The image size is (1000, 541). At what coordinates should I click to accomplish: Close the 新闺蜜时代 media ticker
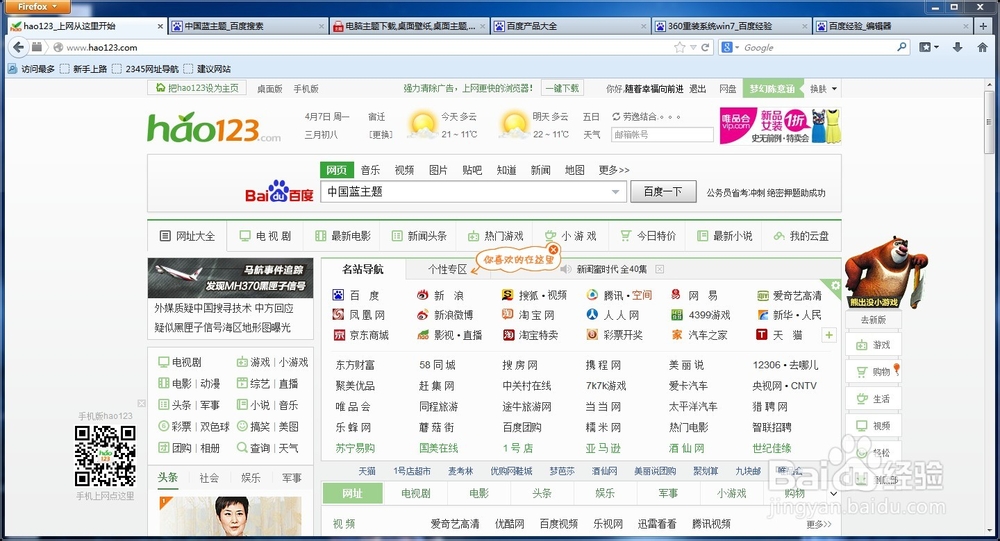tap(659, 269)
